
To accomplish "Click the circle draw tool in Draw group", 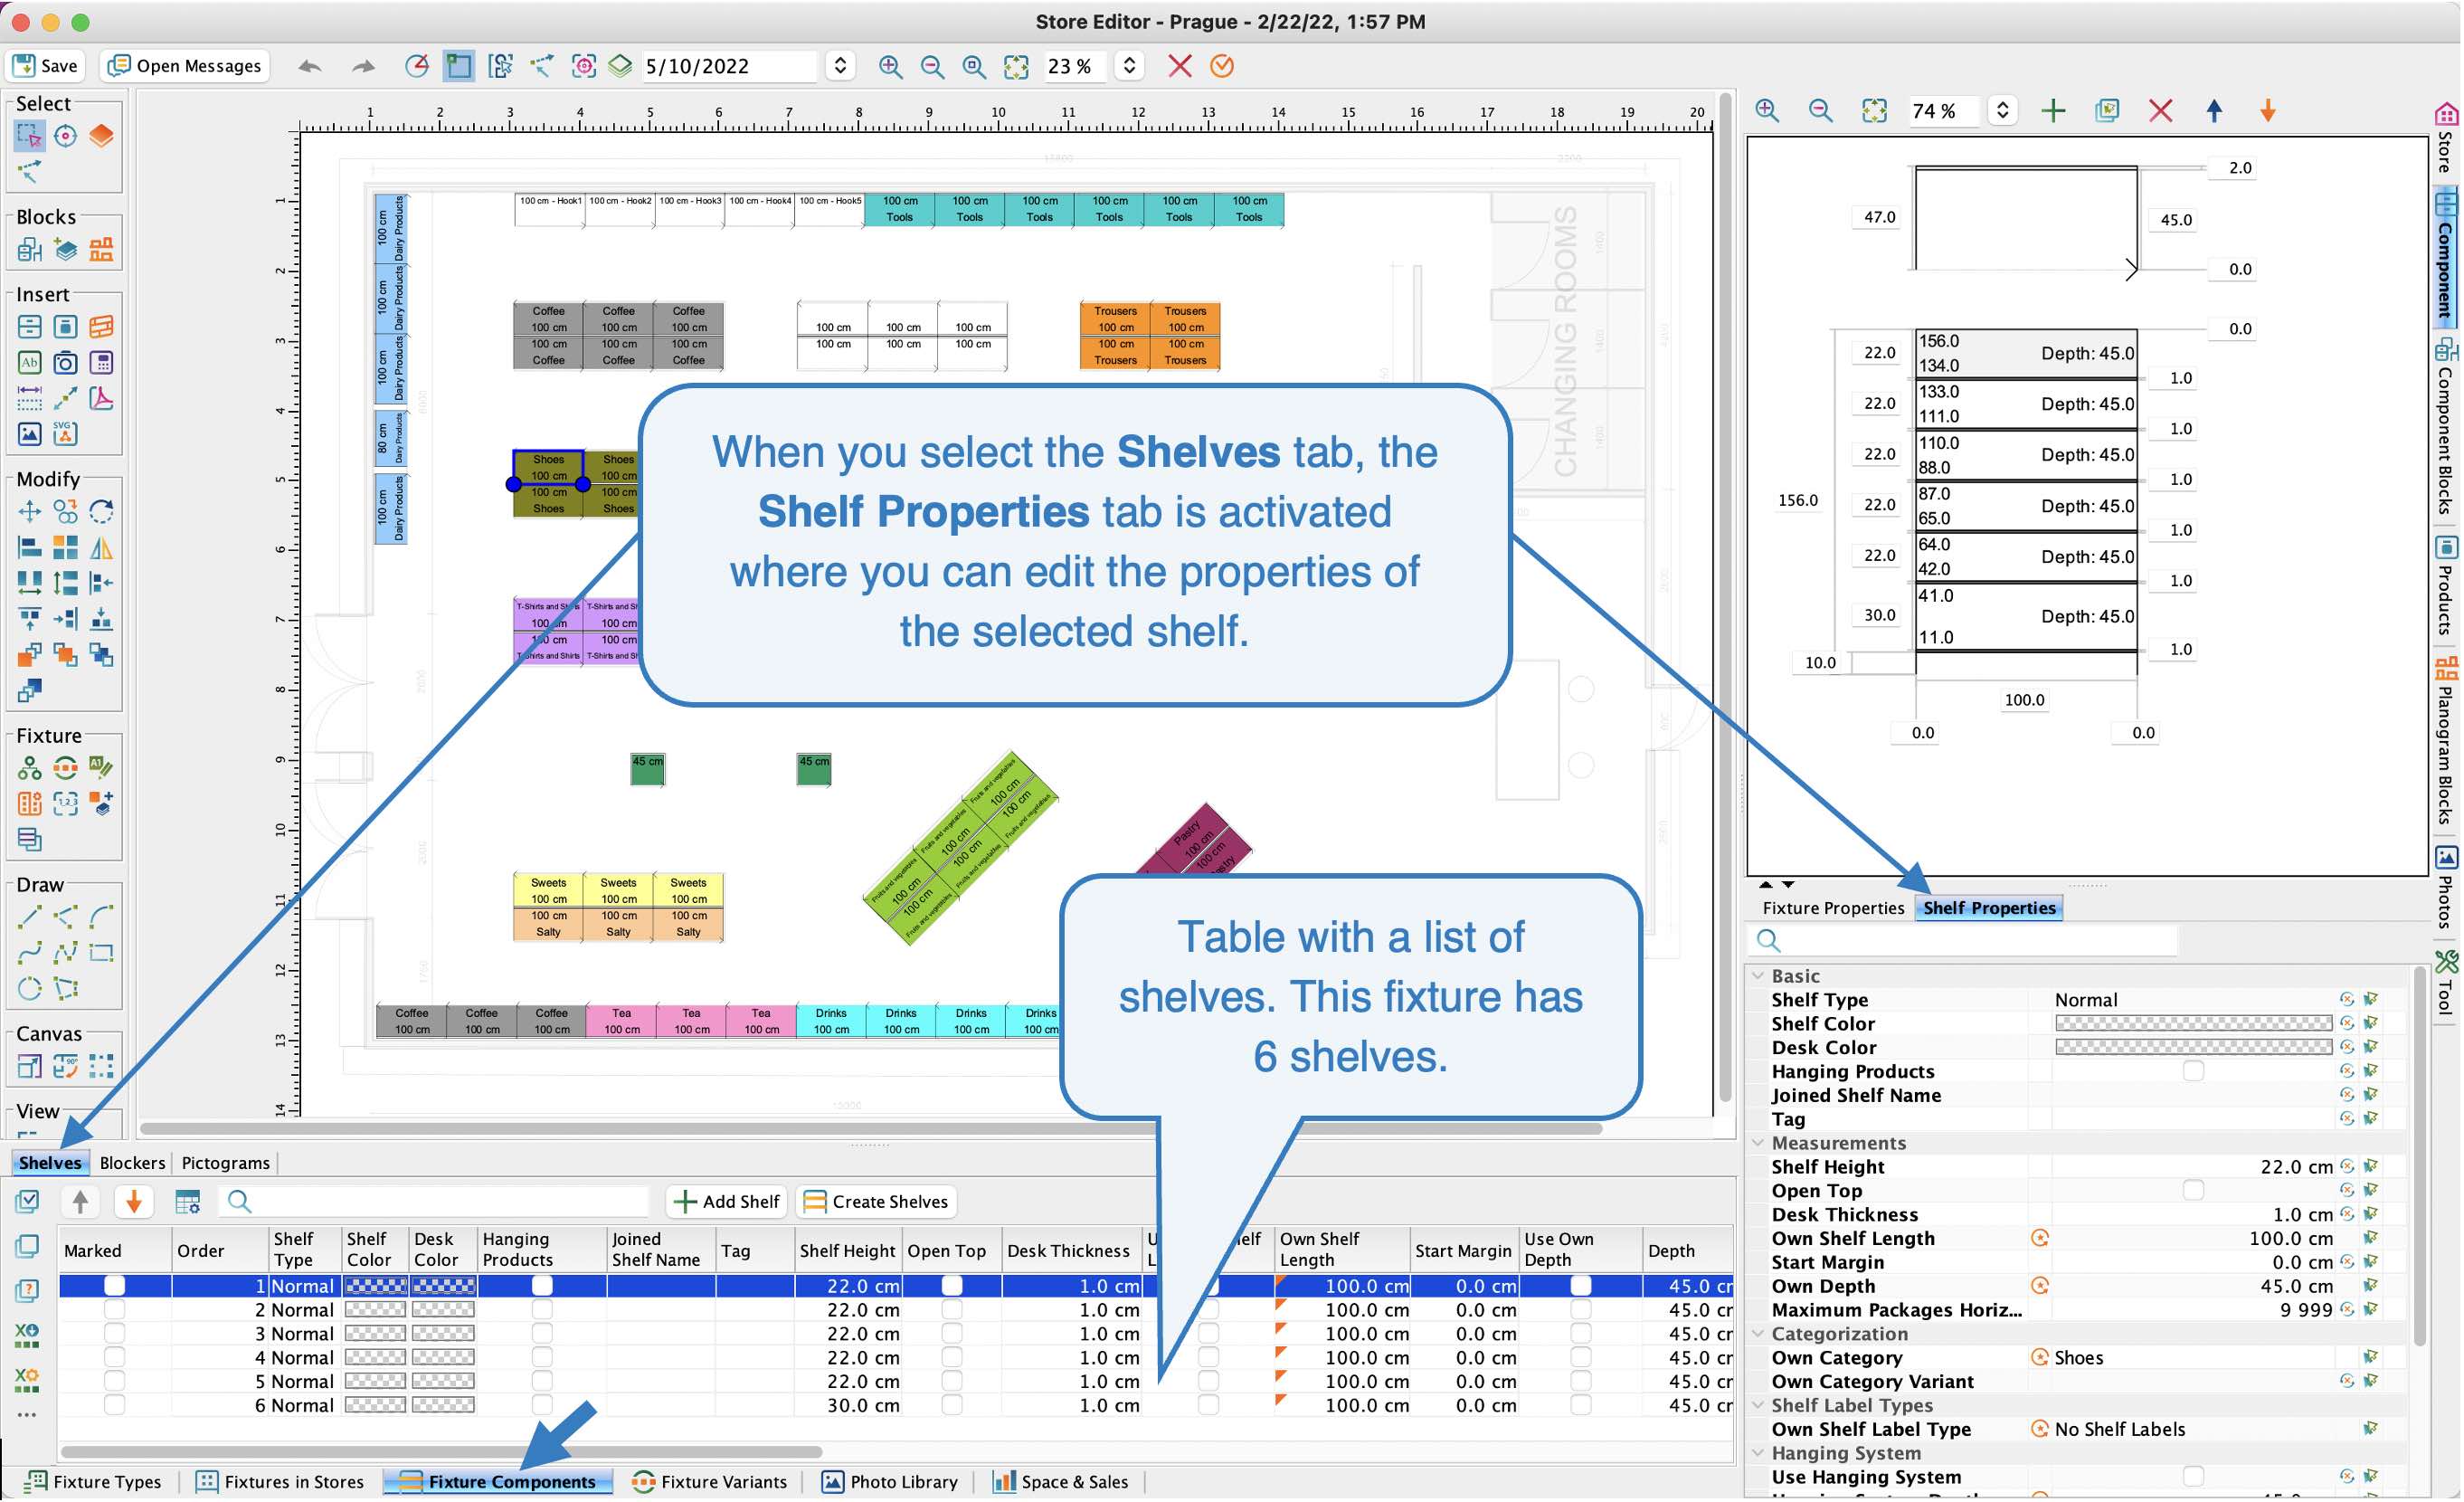I will pyautogui.click(x=29, y=989).
